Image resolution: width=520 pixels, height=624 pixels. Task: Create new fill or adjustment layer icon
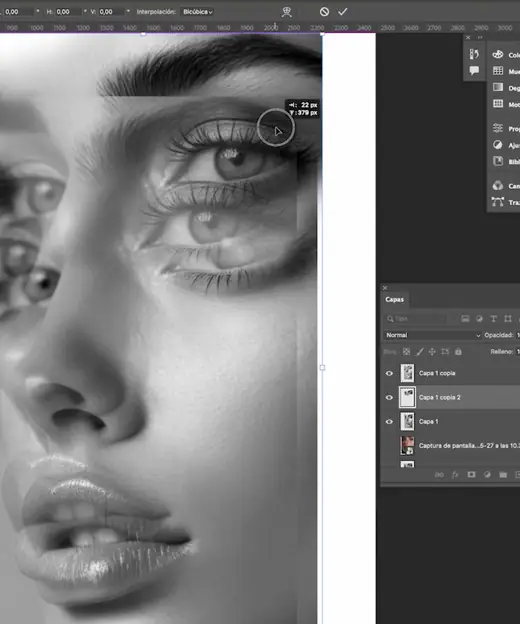(x=487, y=474)
